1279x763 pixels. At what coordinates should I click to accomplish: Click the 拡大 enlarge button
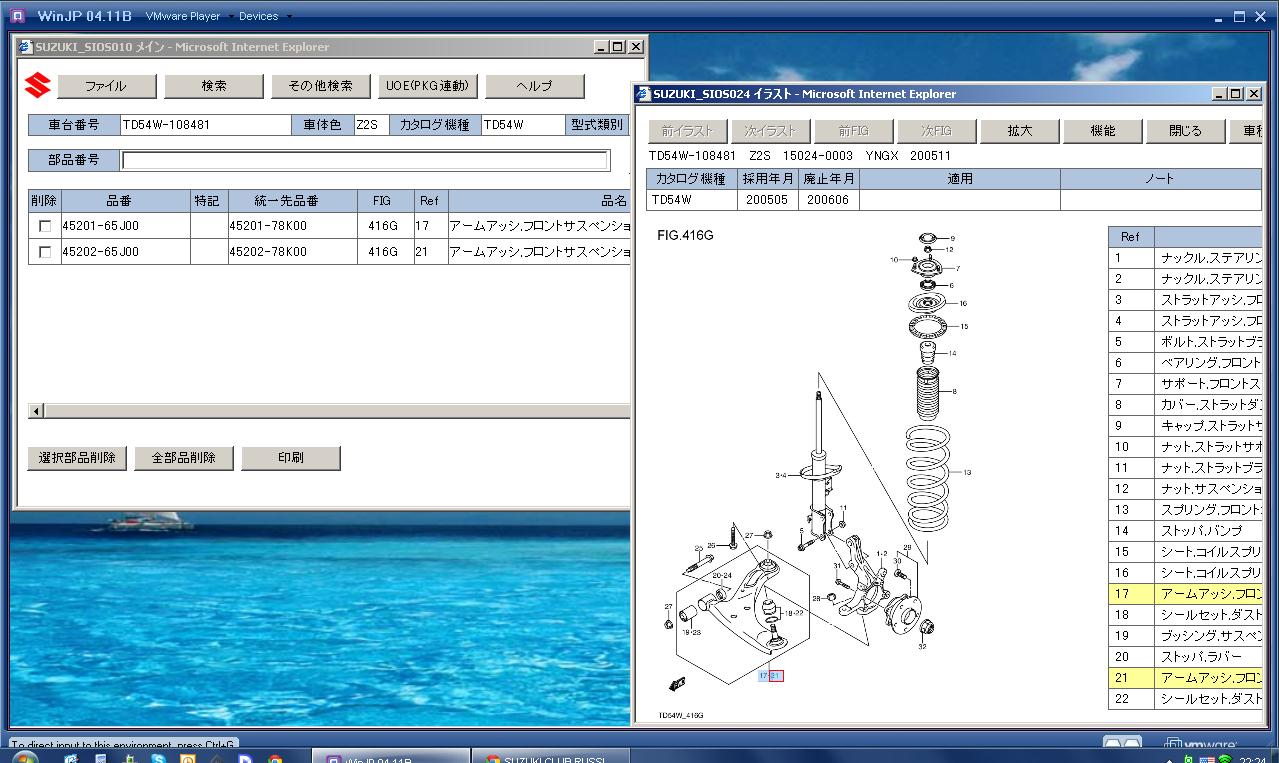coord(1020,131)
